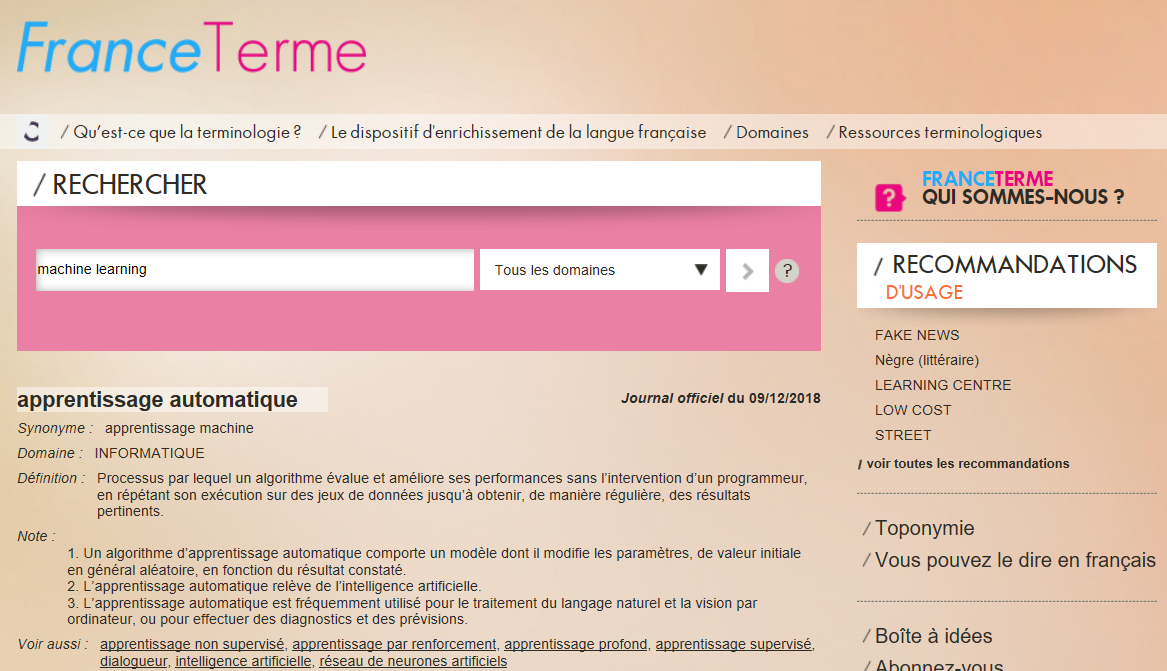1167x671 pixels.
Task: Follow 'apprentissage supervisé' link
Action: pos(733,644)
